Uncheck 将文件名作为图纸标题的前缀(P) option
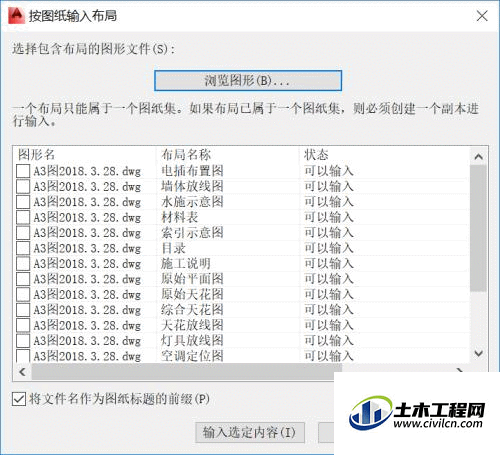Viewport: 500px width, 455px height. tap(19, 399)
